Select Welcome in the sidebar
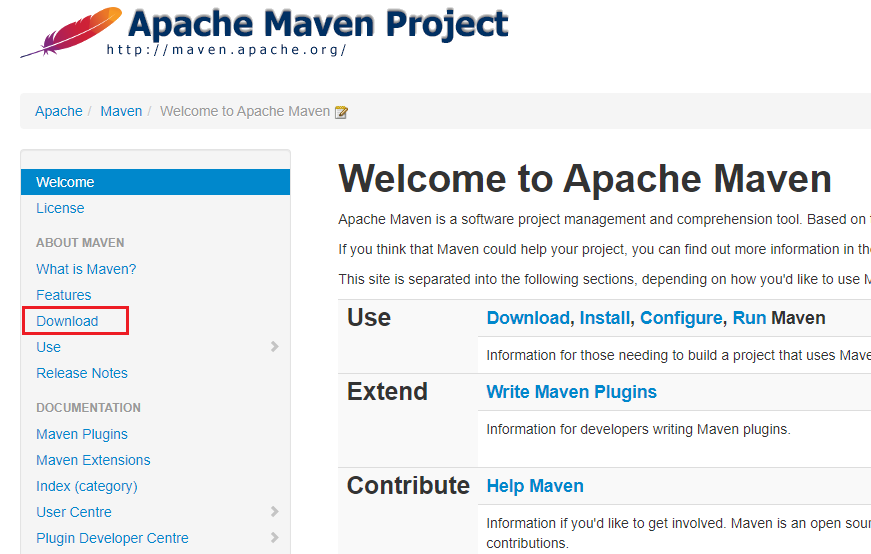Screen dimensions: 871x554 [x=155, y=182]
